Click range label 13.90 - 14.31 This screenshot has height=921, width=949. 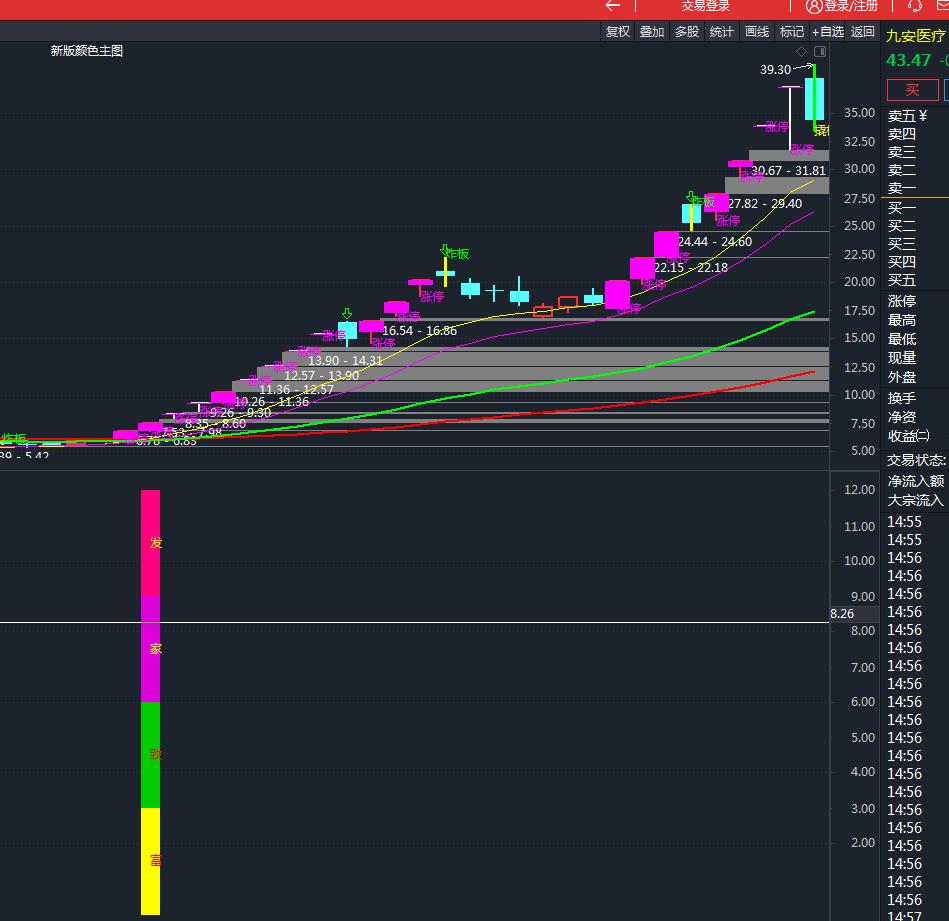pyautogui.click(x=345, y=361)
